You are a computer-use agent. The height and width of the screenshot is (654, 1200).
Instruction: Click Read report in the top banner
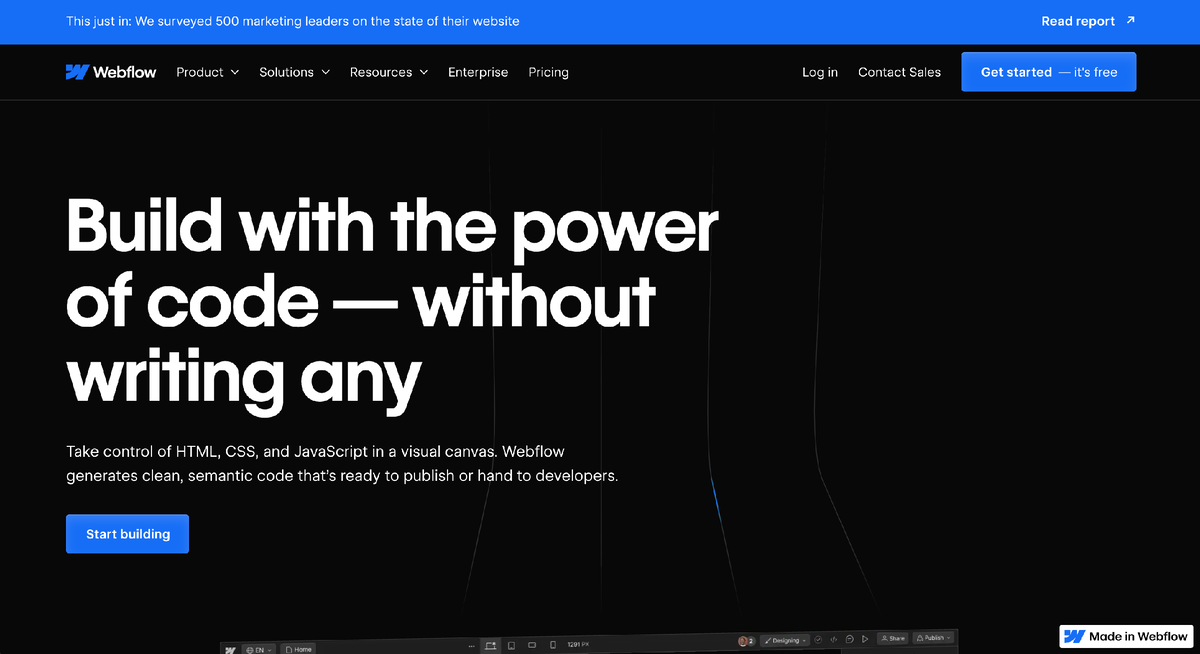(x=1078, y=21)
